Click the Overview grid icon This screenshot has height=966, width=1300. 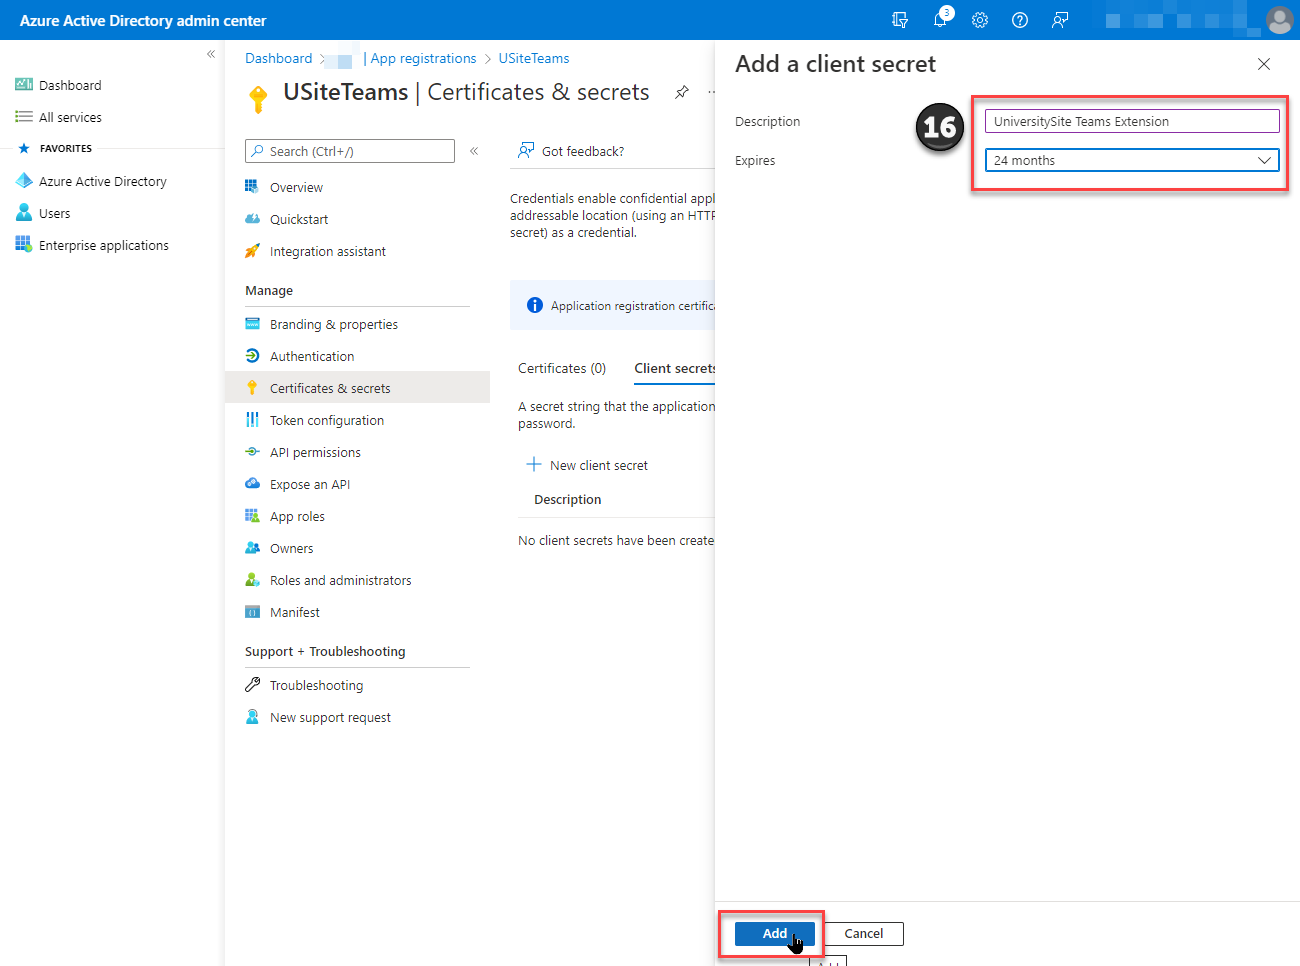tap(252, 187)
